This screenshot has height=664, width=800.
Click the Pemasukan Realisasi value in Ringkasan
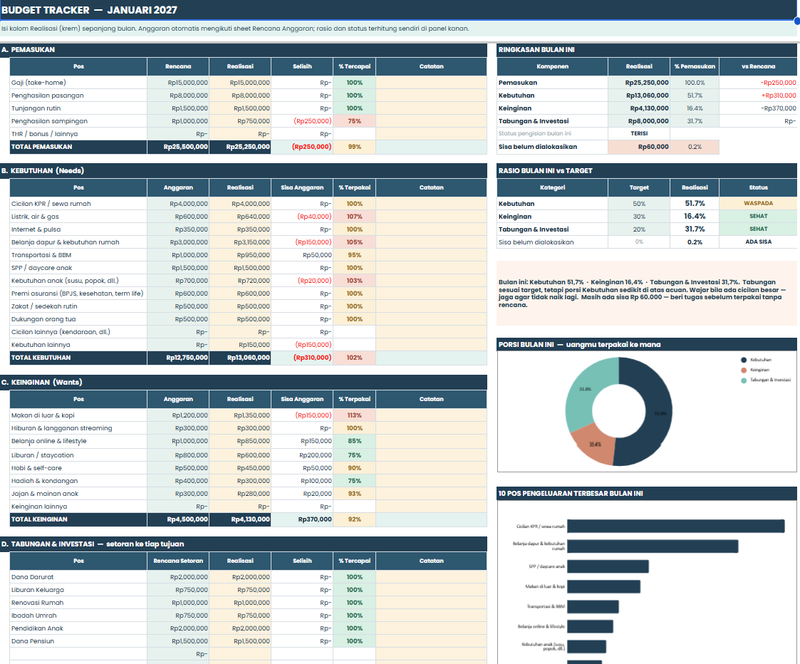click(638, 82)
